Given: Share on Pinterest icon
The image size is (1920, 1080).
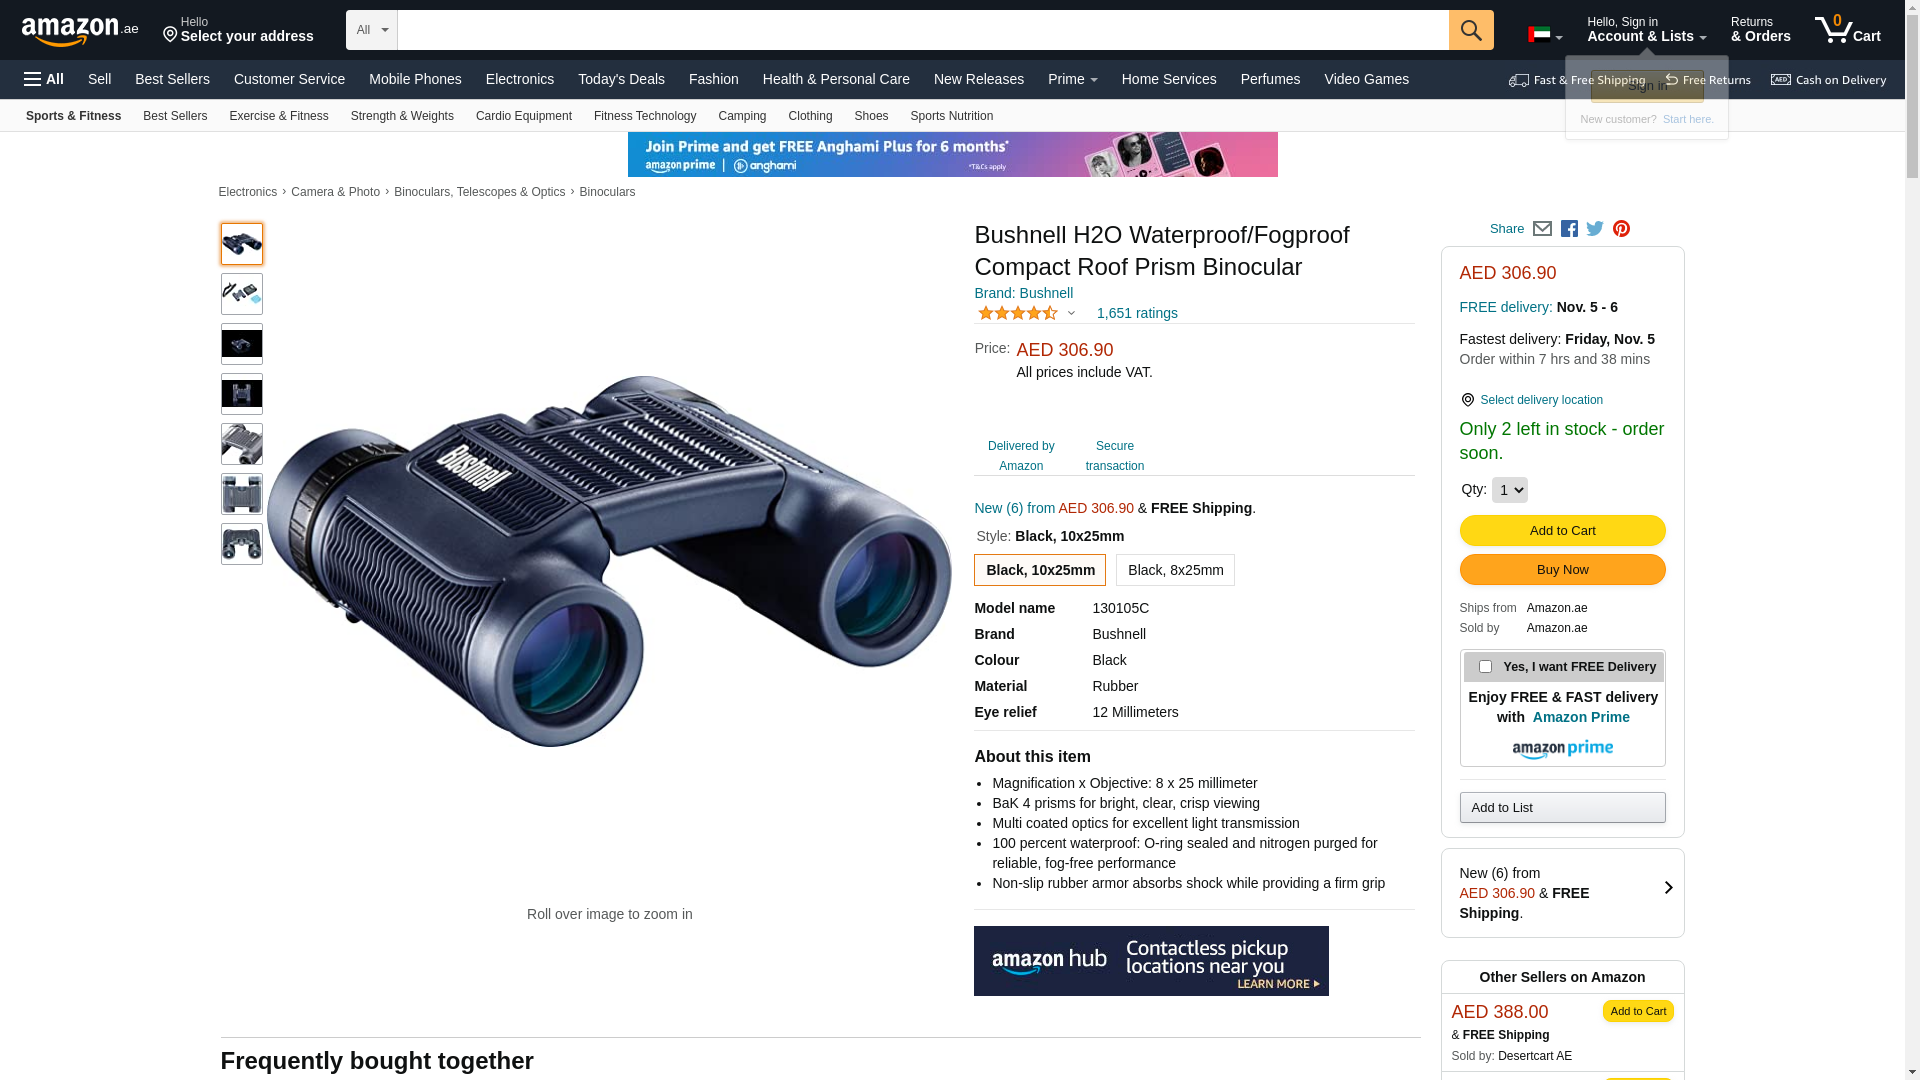Looking at the screenshot, I should coord(1621,229).
